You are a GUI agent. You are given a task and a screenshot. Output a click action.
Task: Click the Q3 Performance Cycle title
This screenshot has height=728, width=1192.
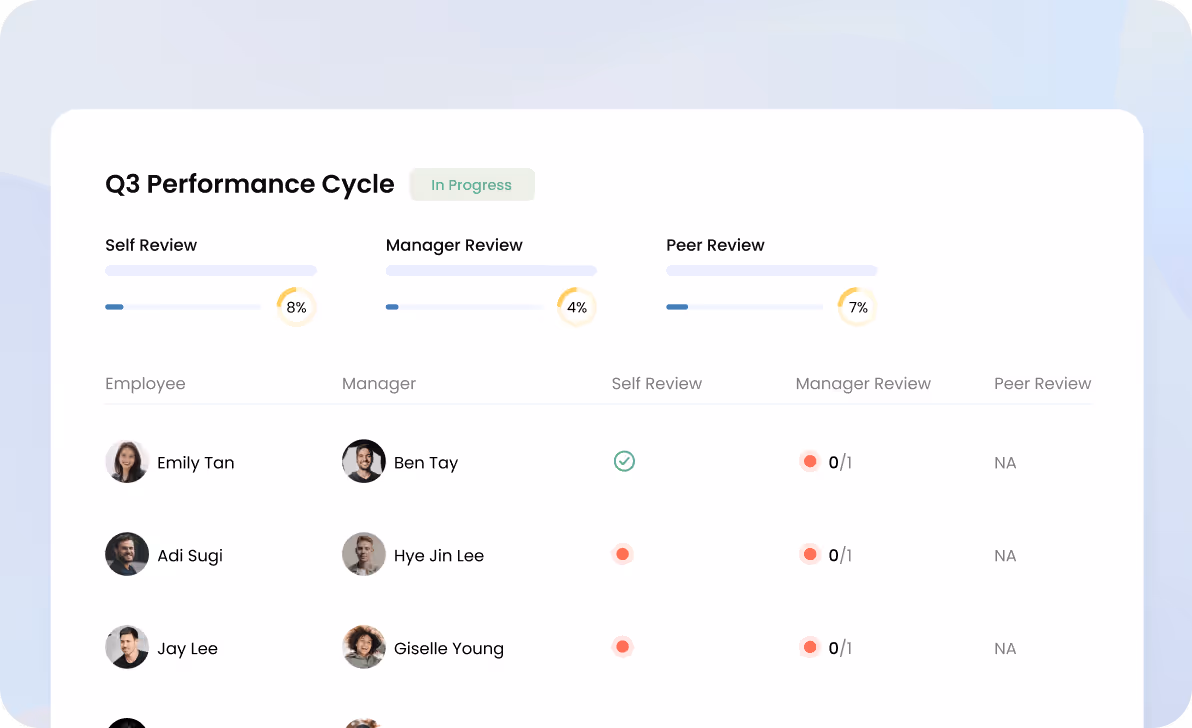250,184
